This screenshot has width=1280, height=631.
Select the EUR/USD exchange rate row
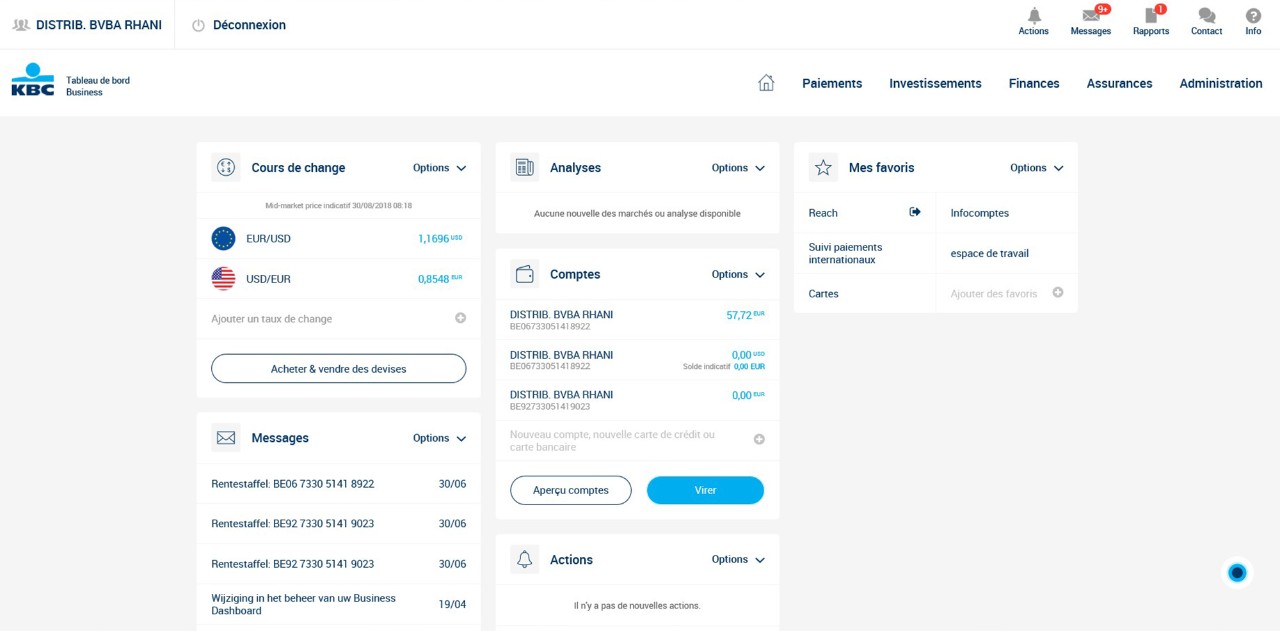tap(338, 239)
